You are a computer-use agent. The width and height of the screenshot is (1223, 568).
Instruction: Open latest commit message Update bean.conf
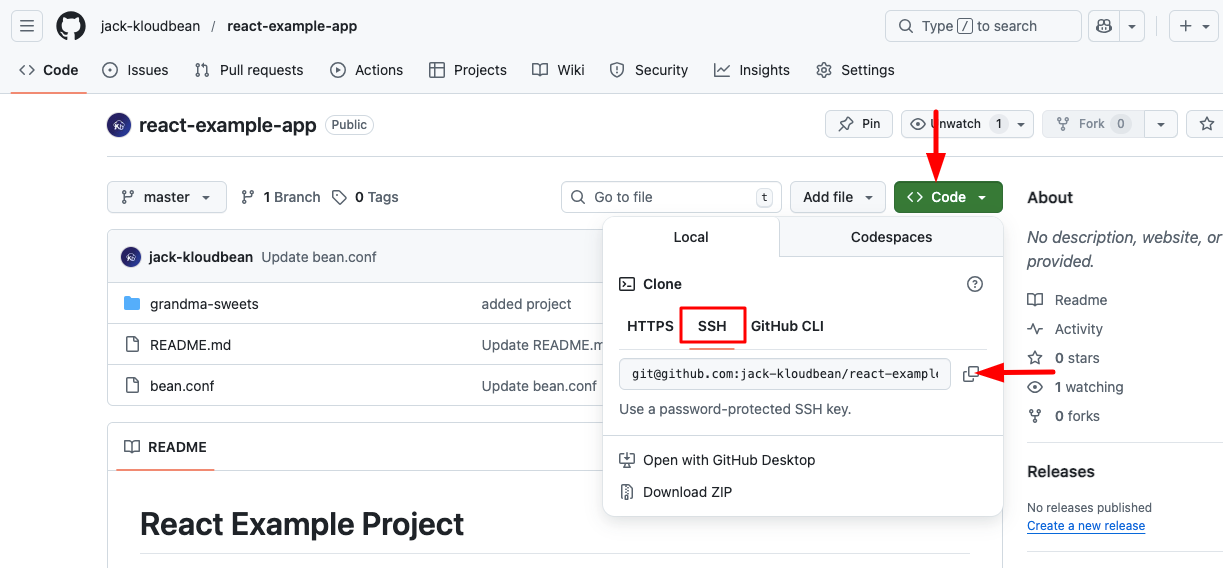click(319, 257)
